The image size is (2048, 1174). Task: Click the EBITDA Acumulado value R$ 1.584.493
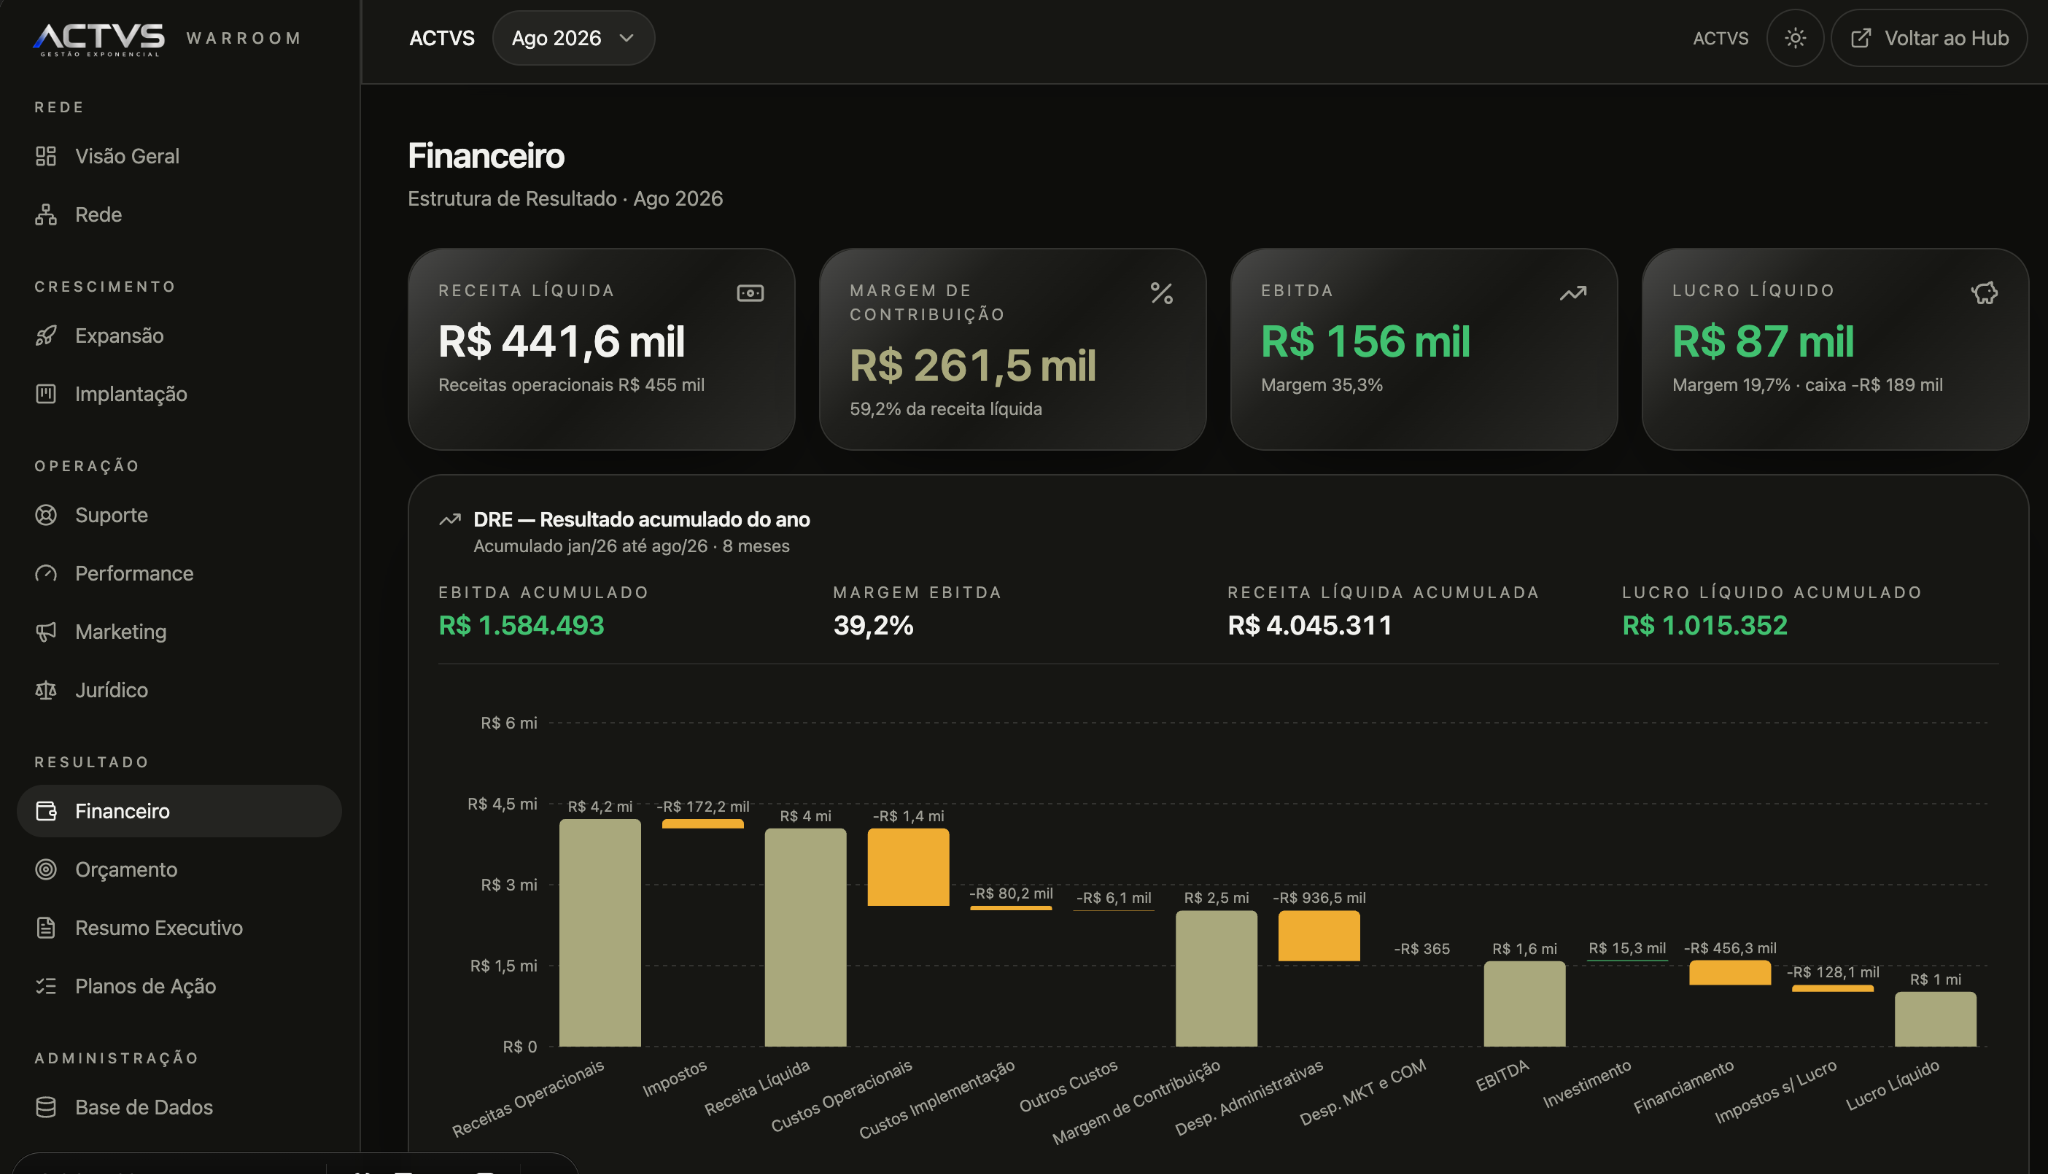[521, 626]
